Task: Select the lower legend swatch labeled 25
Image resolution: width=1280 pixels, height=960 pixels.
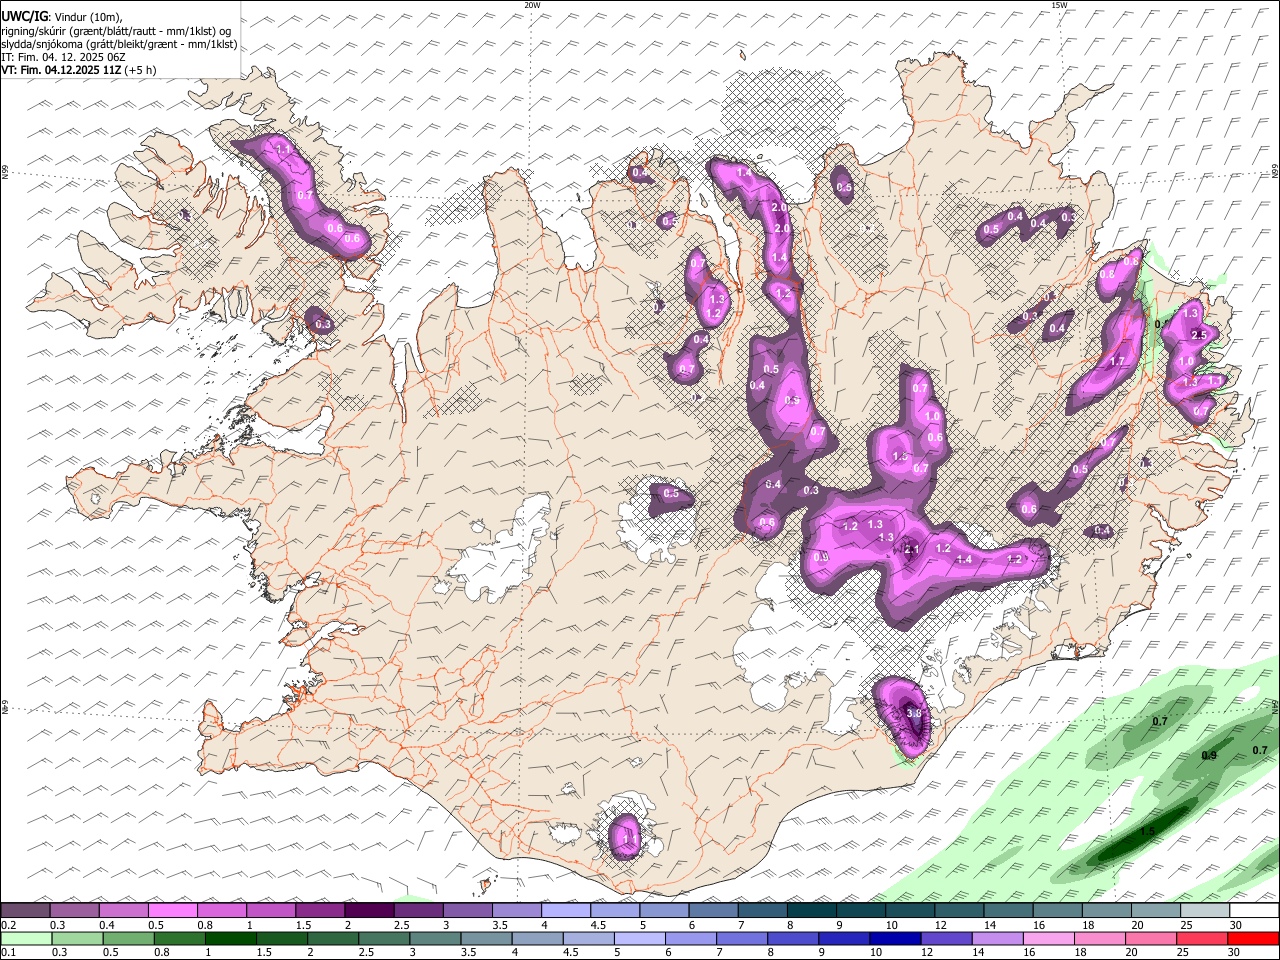Action: [1202, 939]
